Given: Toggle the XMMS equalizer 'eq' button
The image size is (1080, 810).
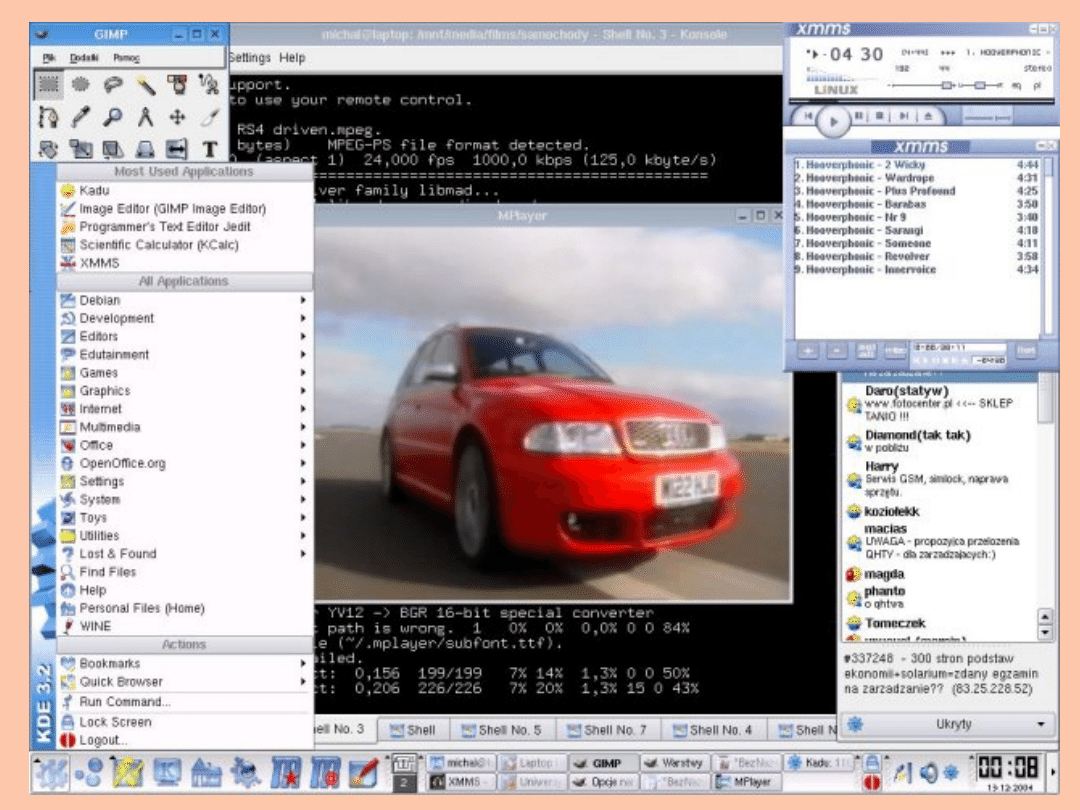Looking at the screenshot, I should coord(1017,85).
